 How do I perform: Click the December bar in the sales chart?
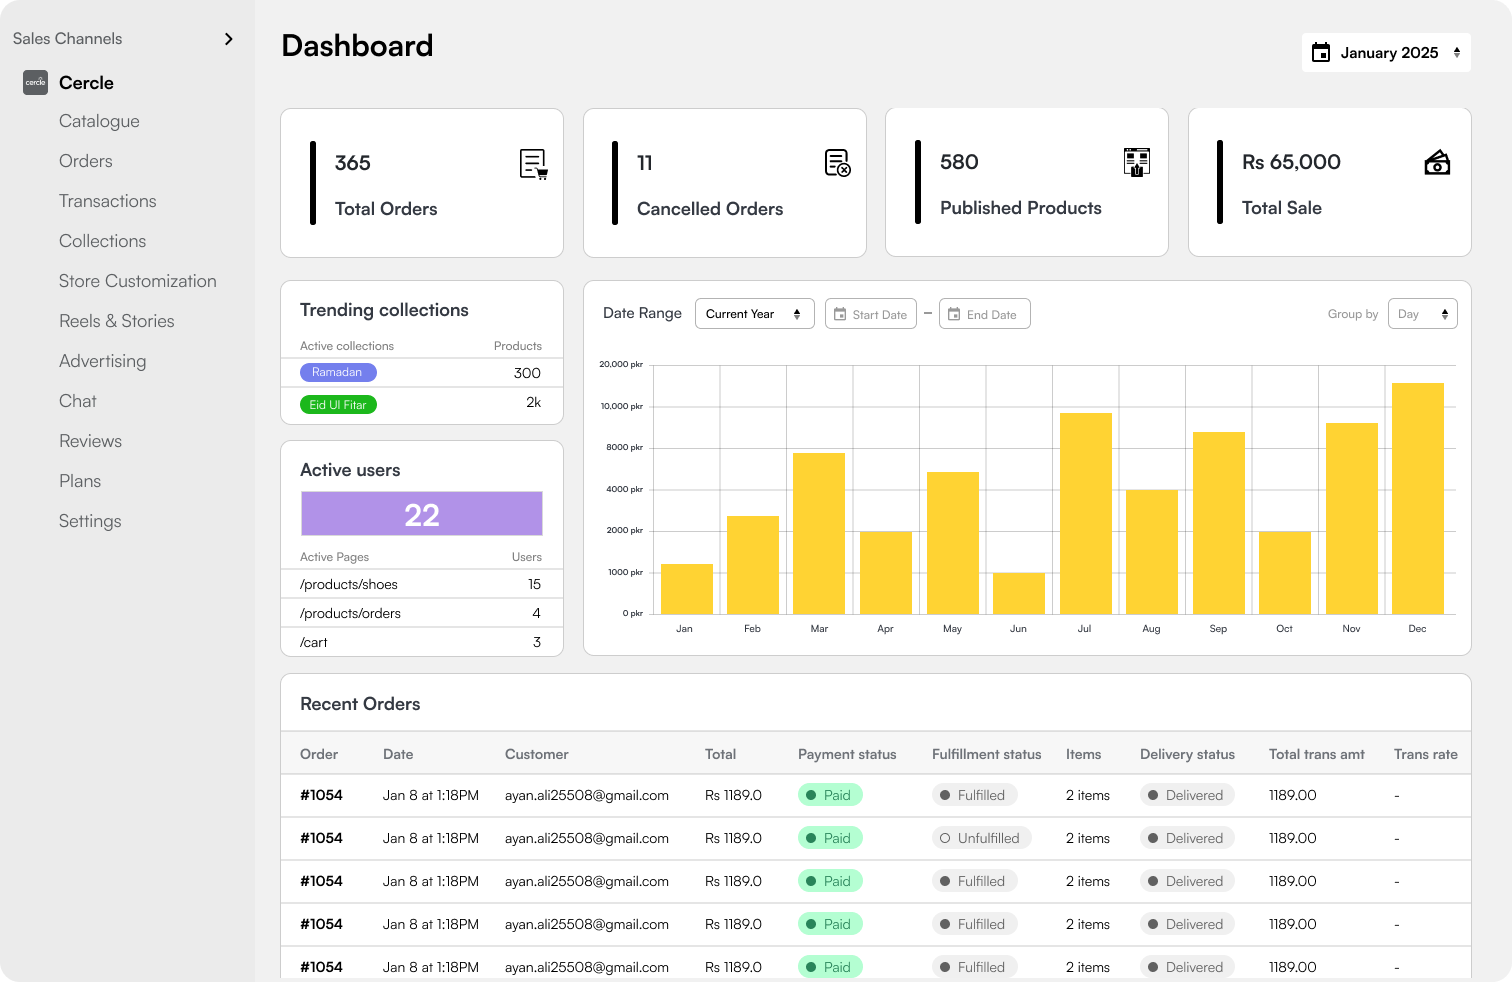[x=1417, y=498]
